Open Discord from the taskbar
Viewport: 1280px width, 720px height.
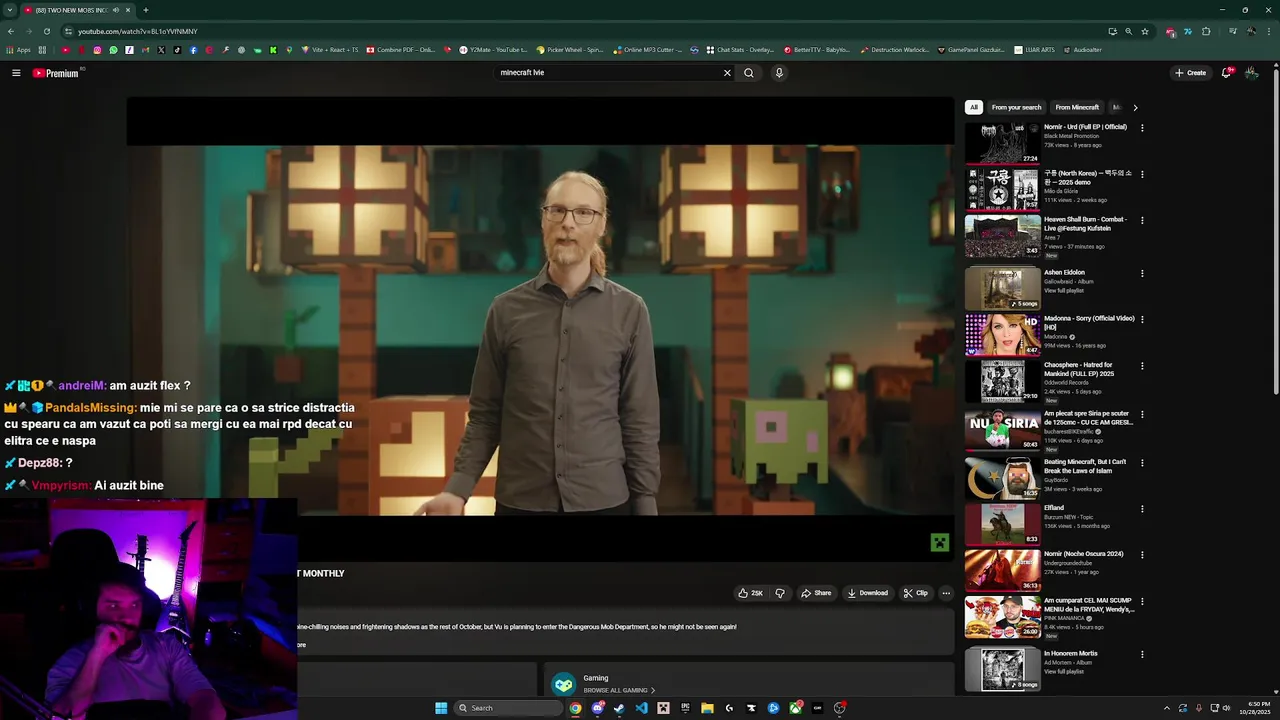tap(597, 708)
